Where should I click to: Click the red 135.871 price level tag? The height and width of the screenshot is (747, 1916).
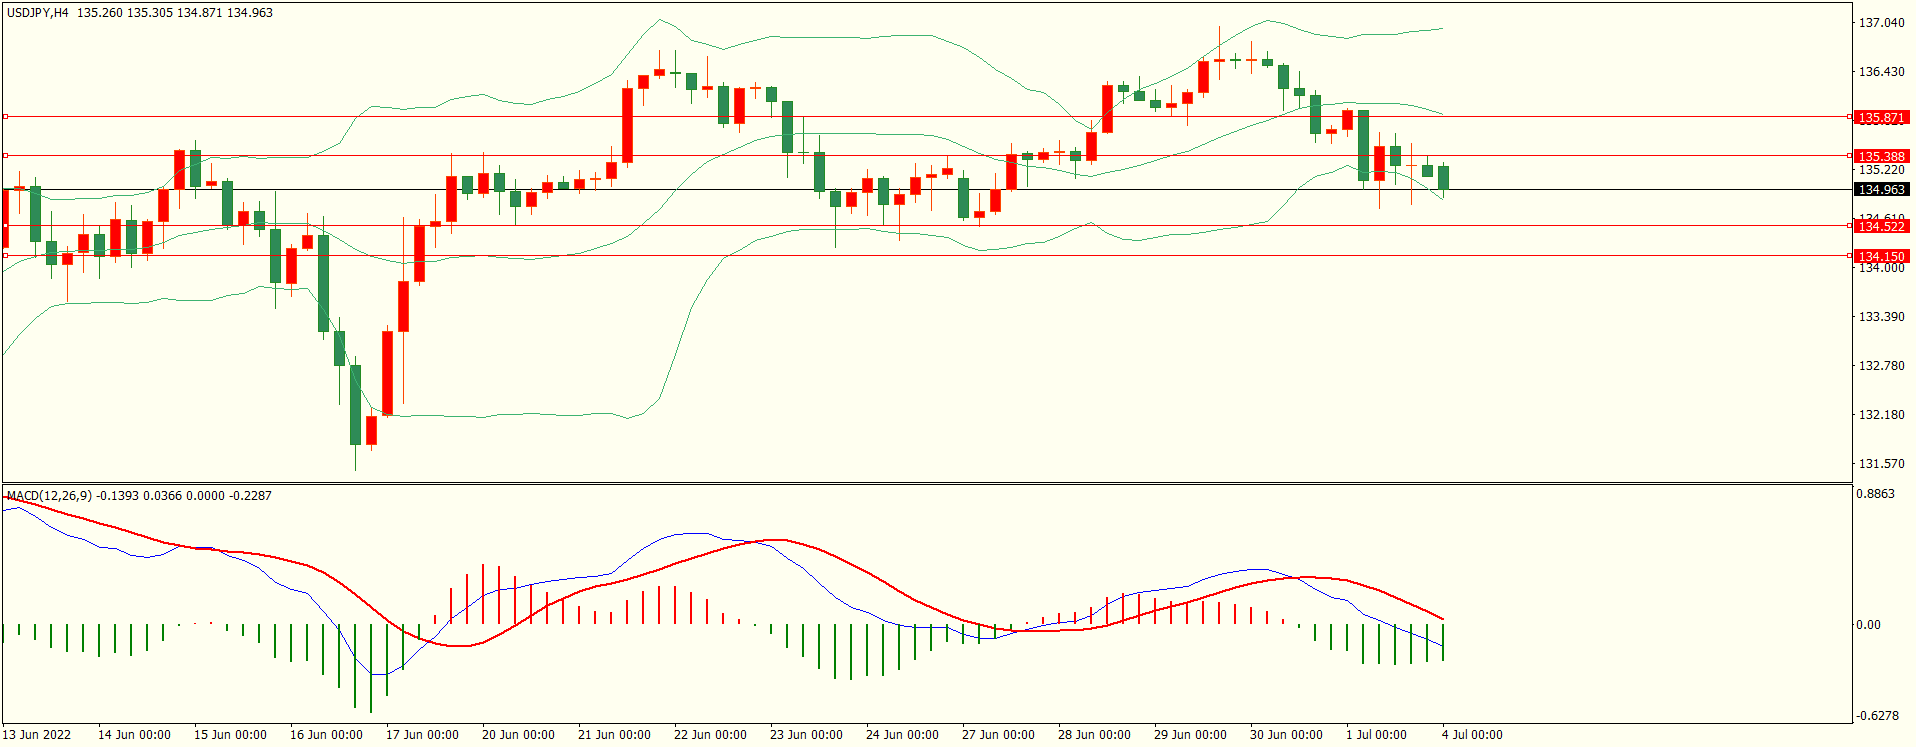(1881, 118)
